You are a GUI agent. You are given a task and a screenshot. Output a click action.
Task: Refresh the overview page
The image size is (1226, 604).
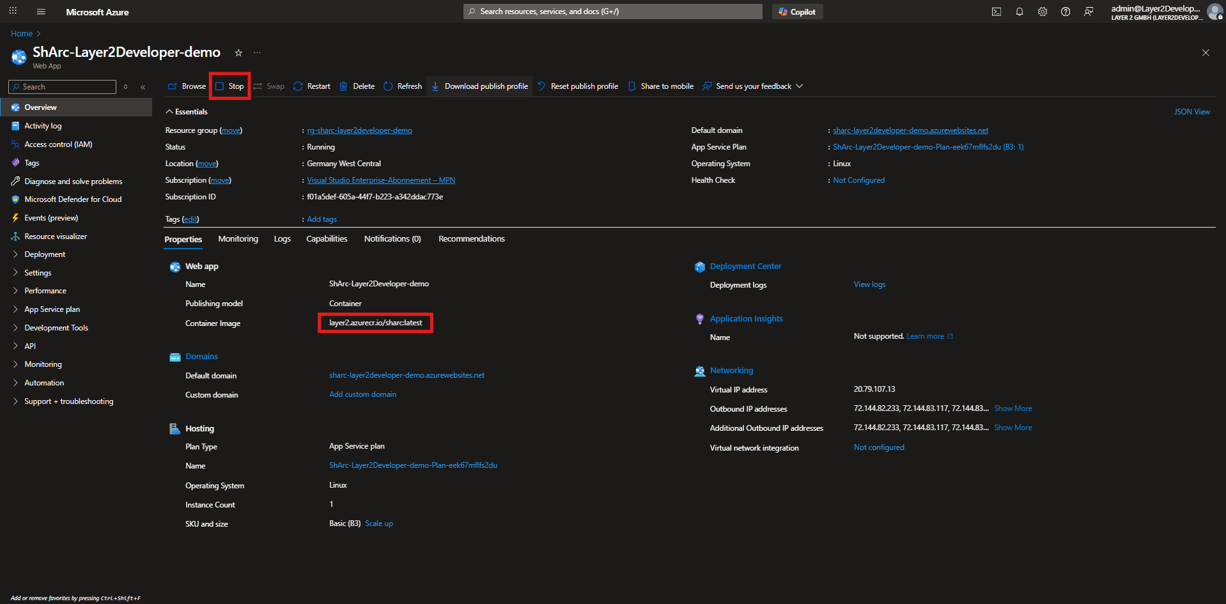coord(403,86)
